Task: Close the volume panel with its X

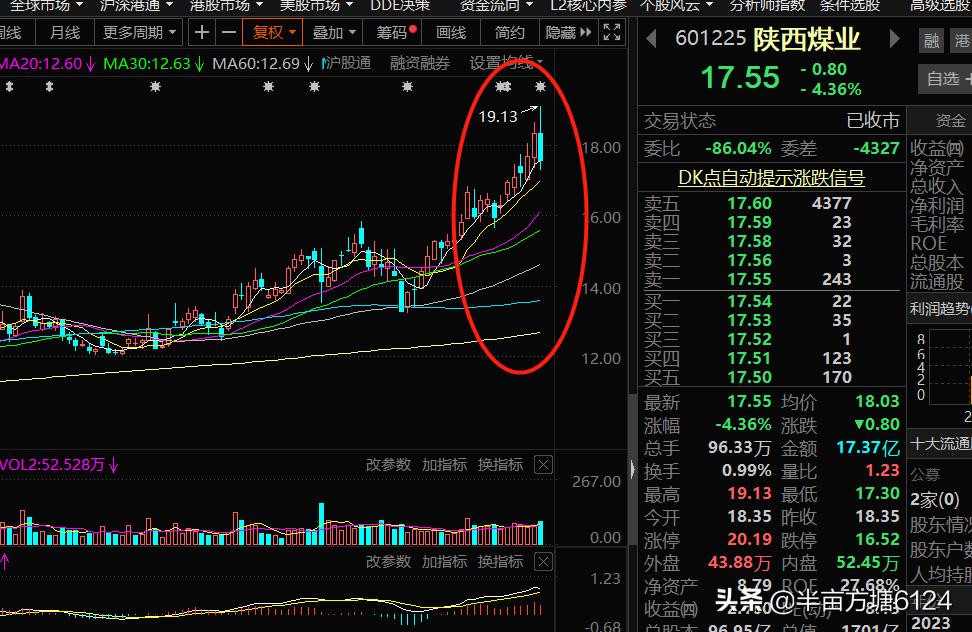Action: (542, 464)
